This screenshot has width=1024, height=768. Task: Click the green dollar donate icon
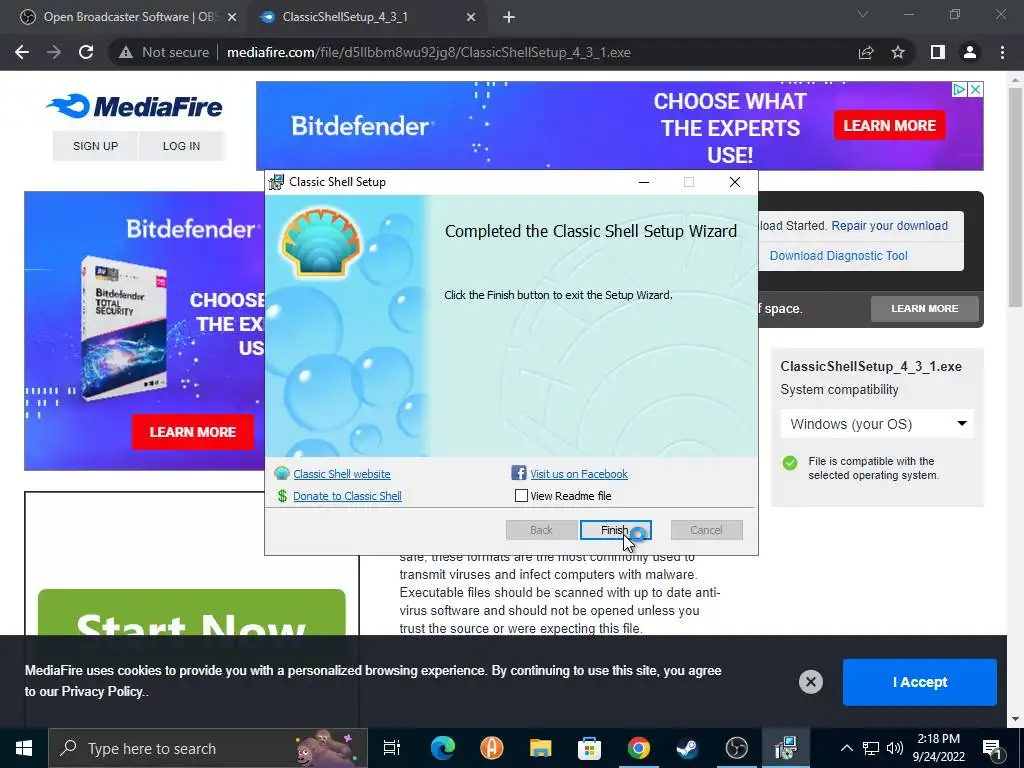[282, 496]
